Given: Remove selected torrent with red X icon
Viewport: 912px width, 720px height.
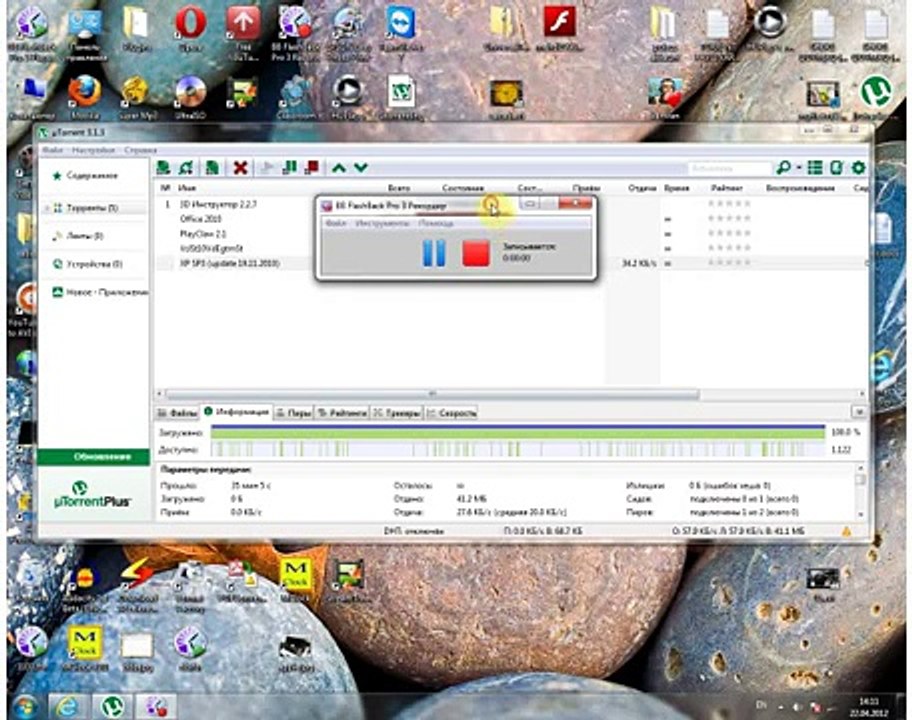Looking at the screenshot, I should 240,168.
